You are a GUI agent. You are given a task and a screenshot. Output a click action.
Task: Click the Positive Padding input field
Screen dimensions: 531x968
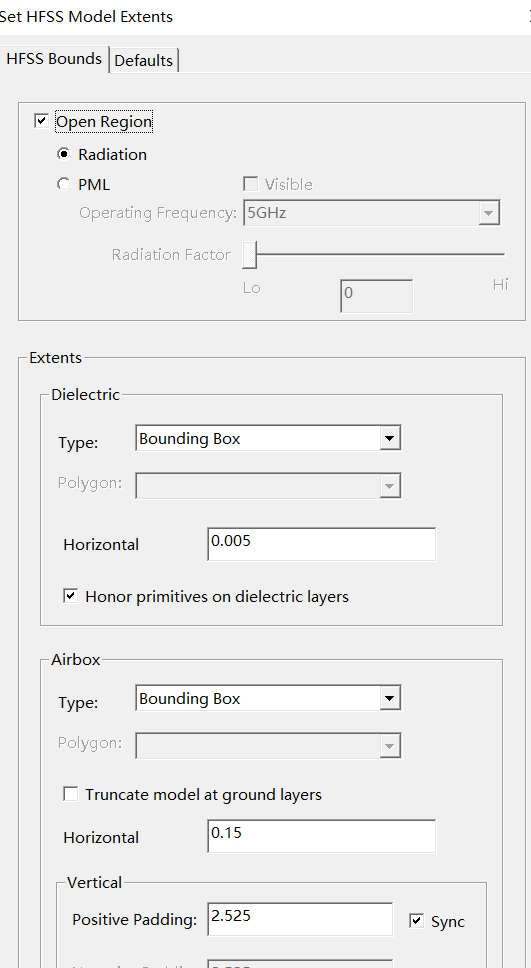(x=300, y=919)
